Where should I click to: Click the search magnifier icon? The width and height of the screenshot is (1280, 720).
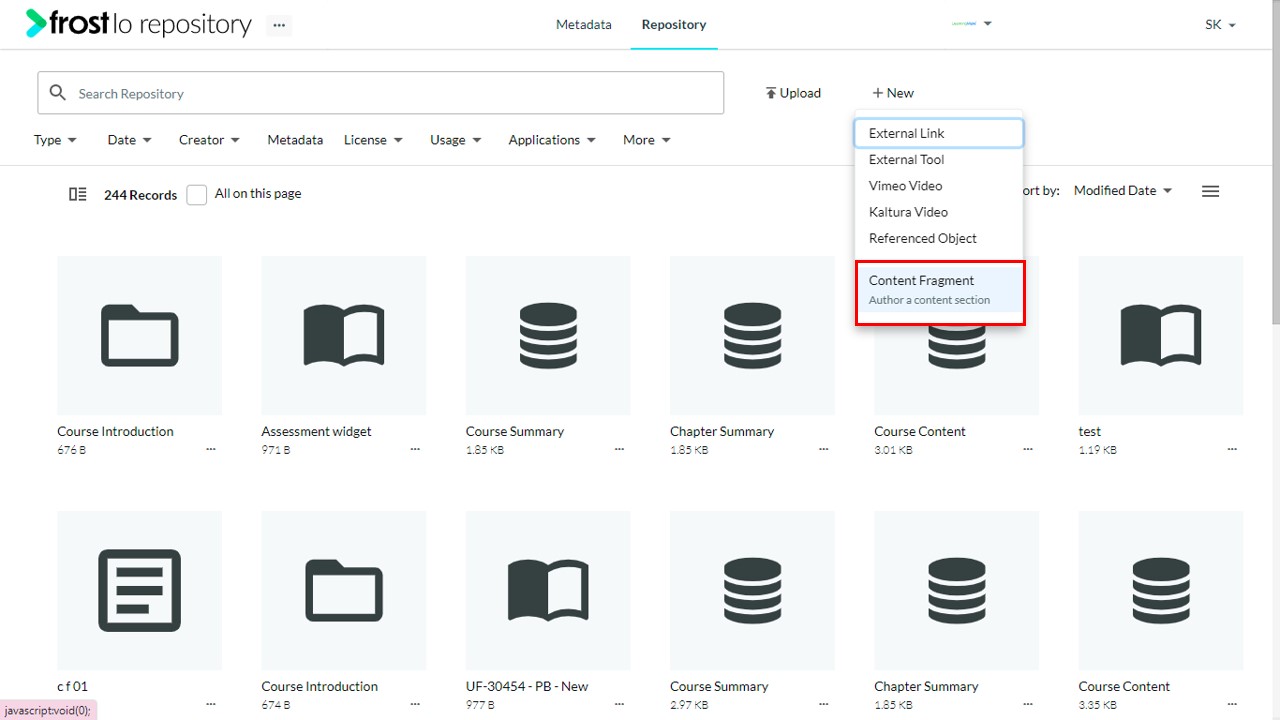pos(58,93)
